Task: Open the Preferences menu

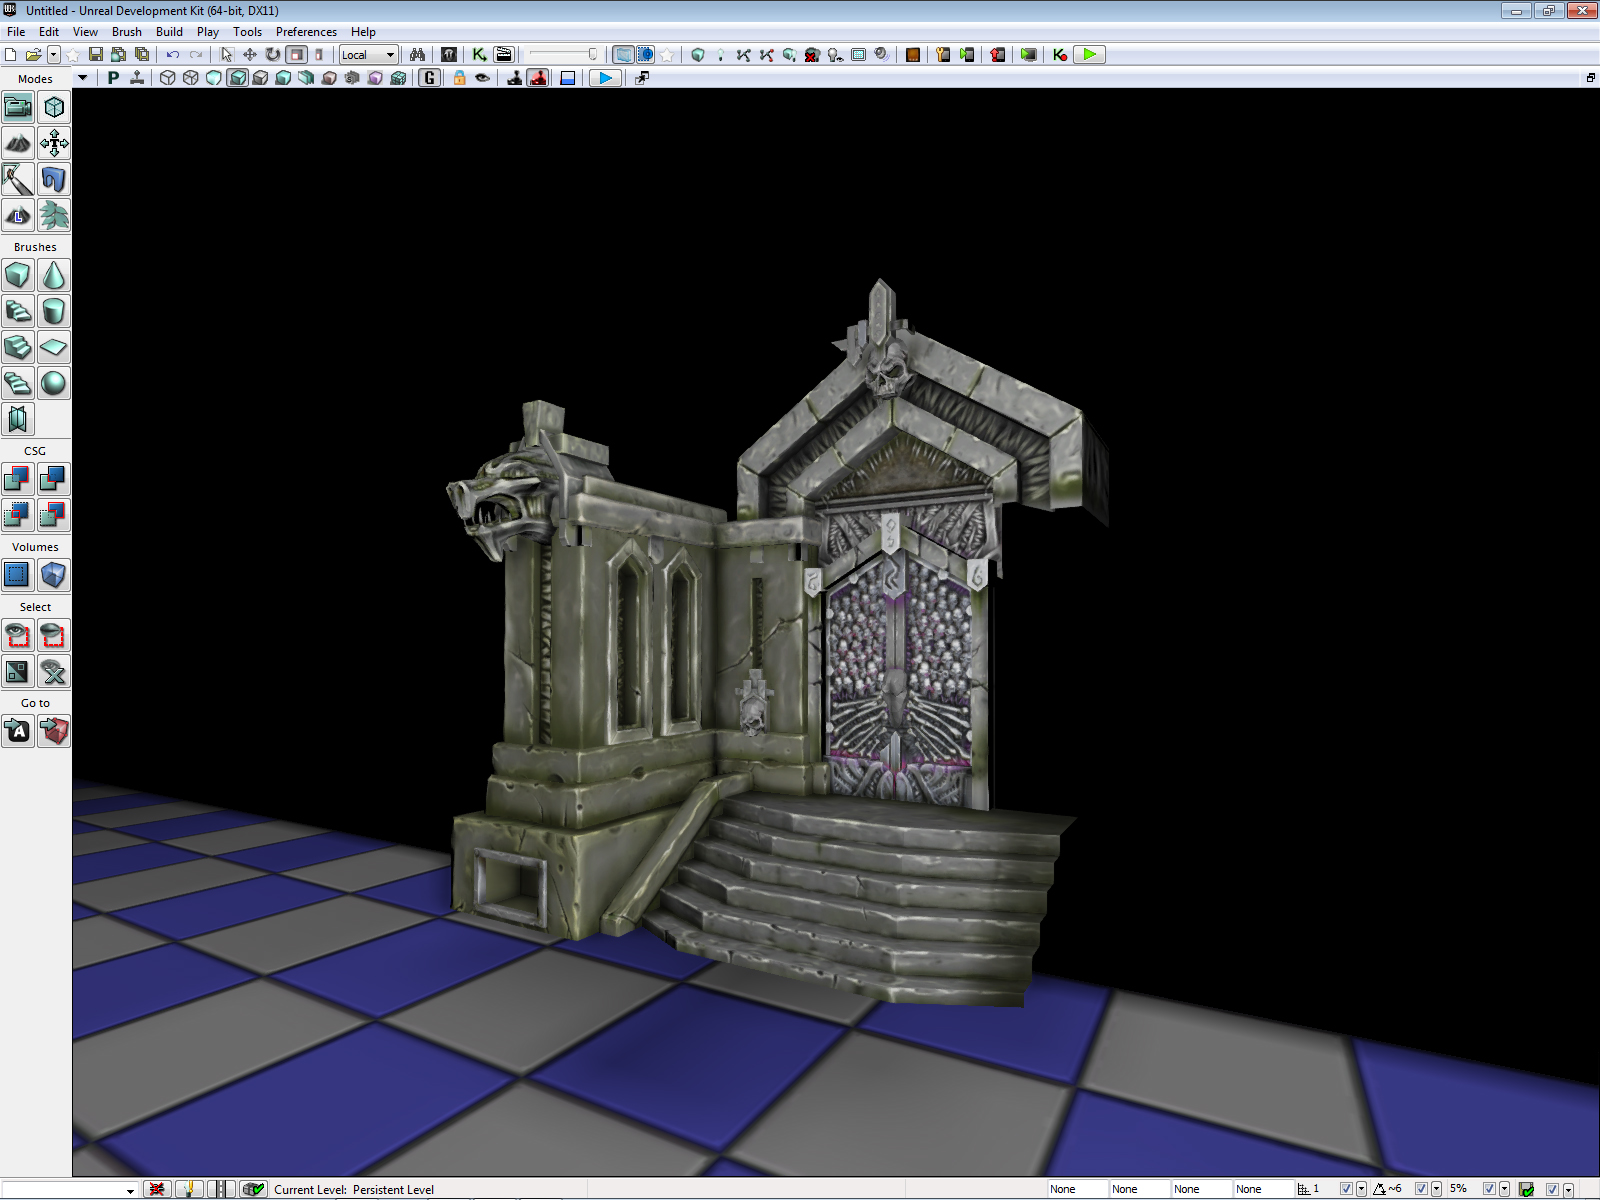Action: pos(306,32)
